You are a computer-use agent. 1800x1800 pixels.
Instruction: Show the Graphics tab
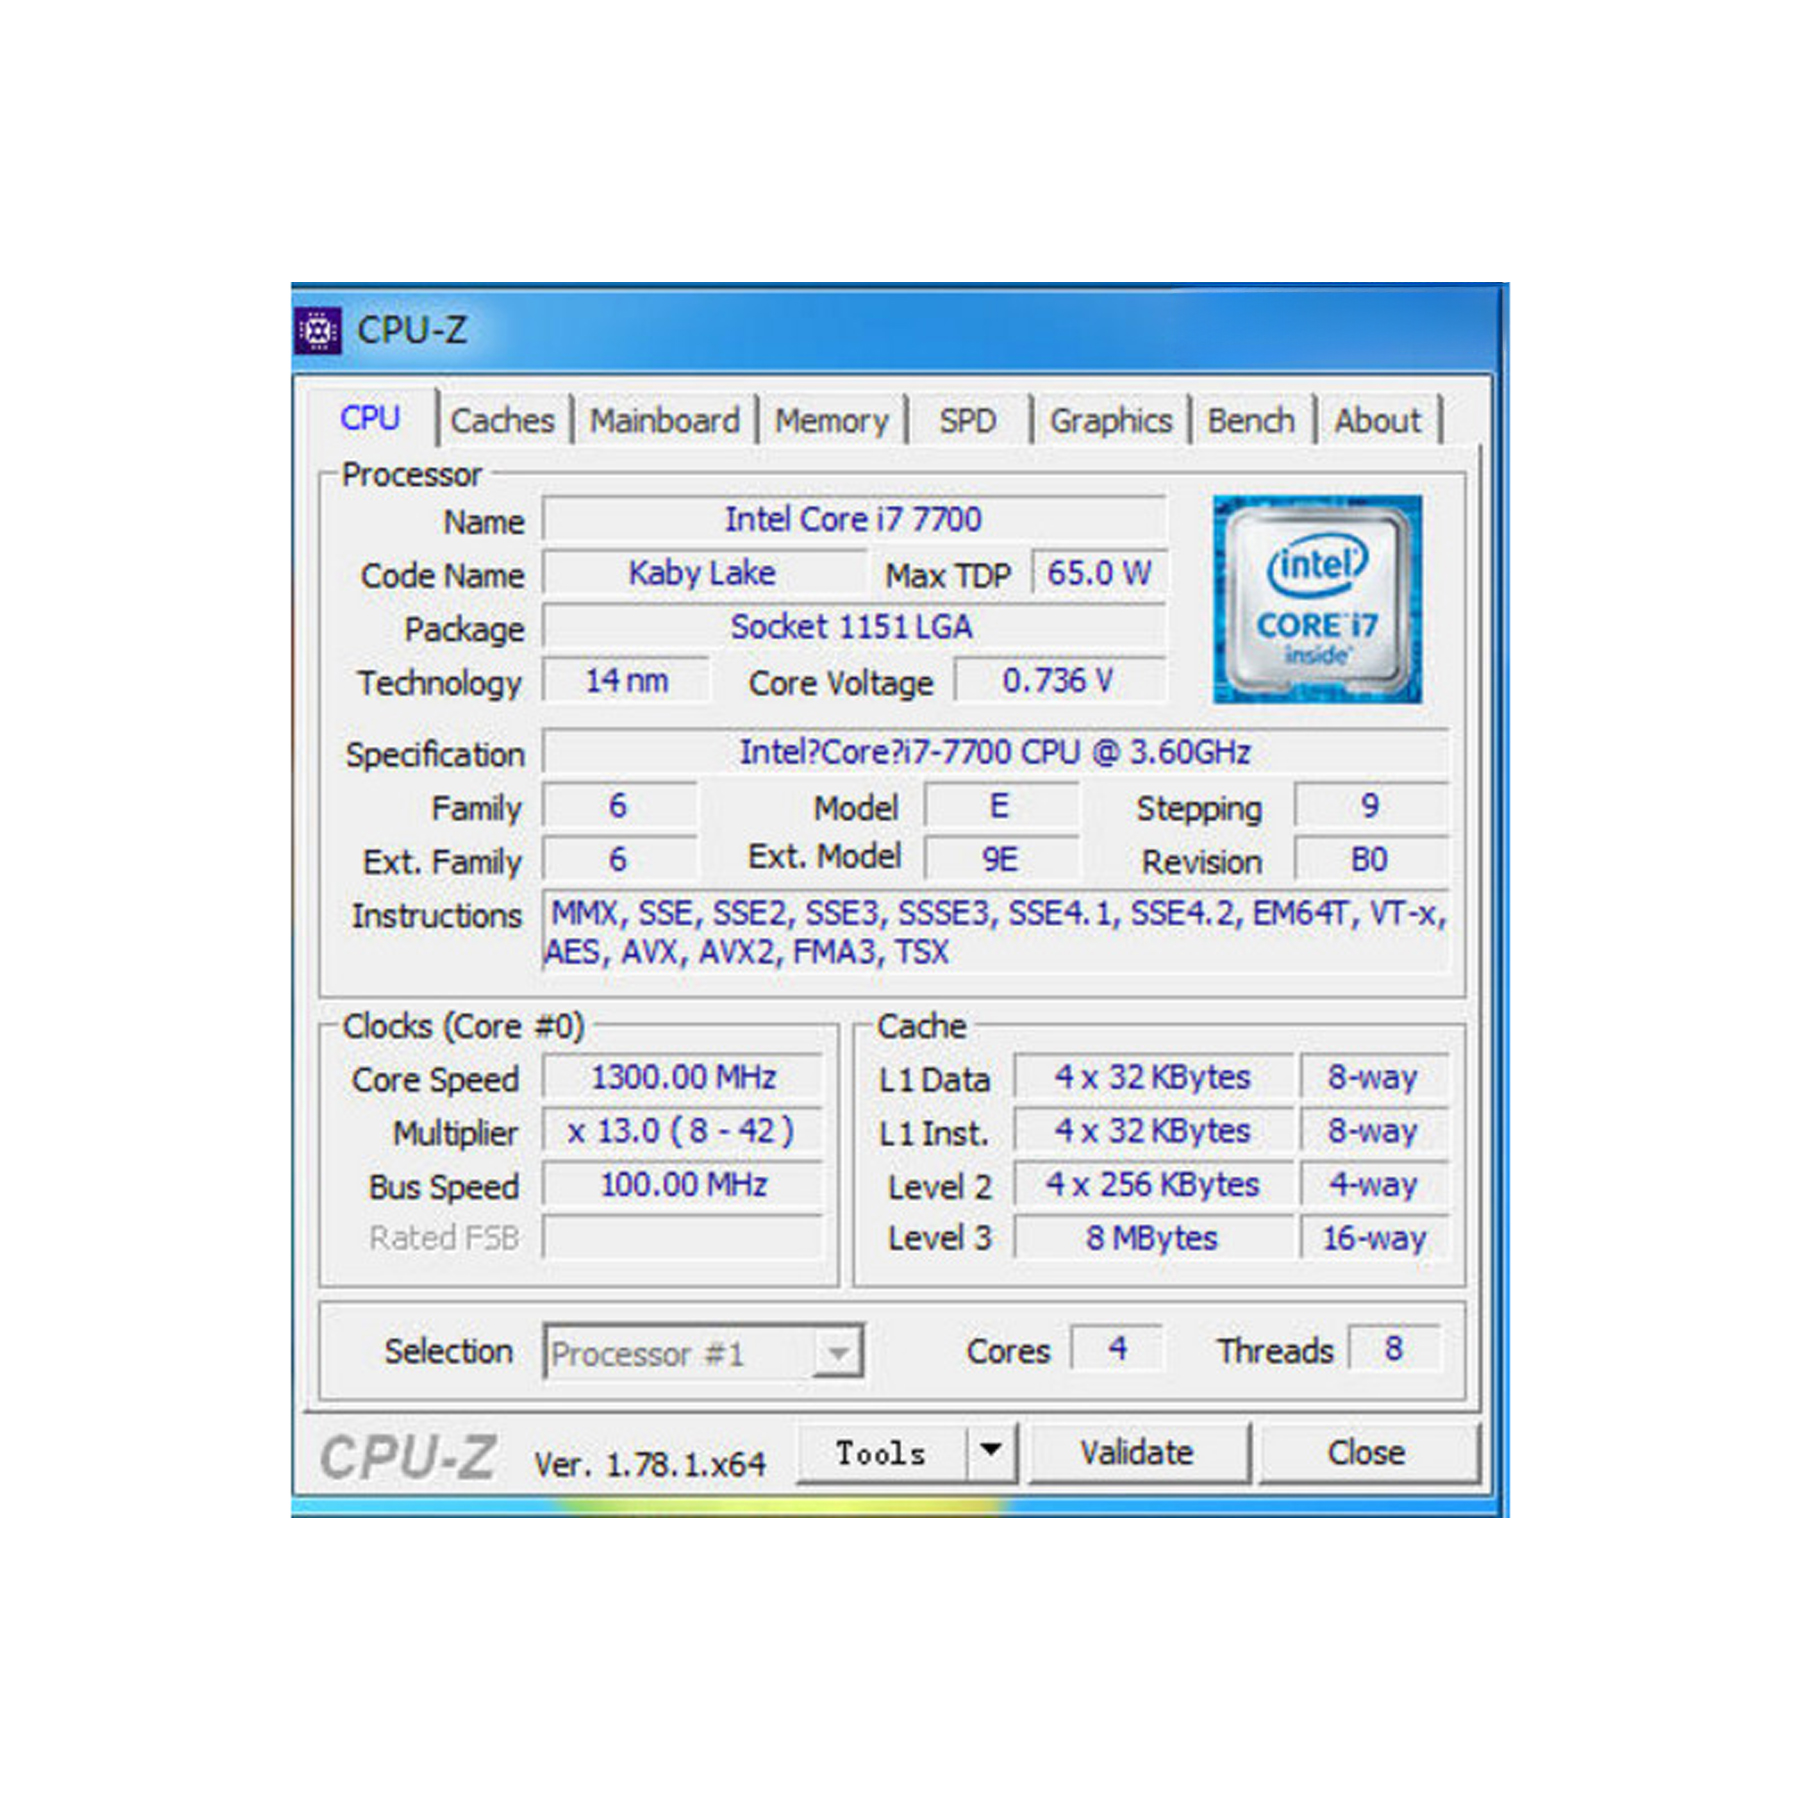tap(1110, 421)
